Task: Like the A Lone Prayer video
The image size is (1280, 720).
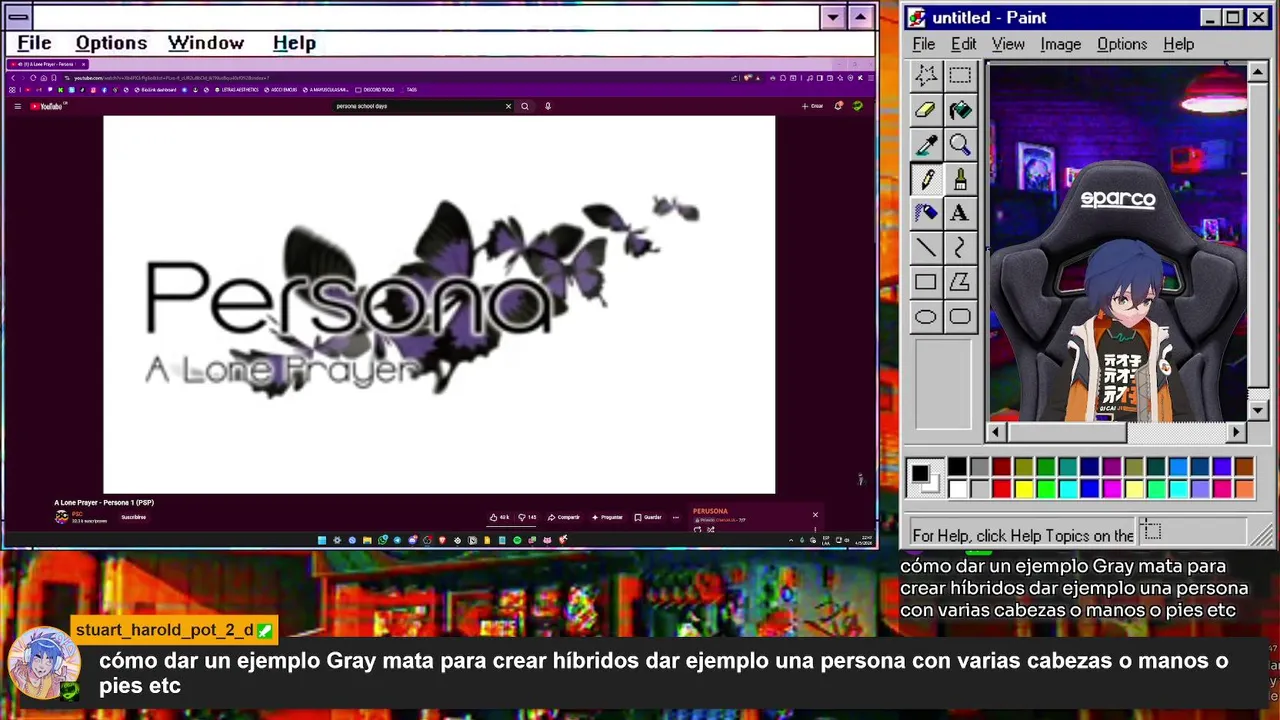Action: 500,517
